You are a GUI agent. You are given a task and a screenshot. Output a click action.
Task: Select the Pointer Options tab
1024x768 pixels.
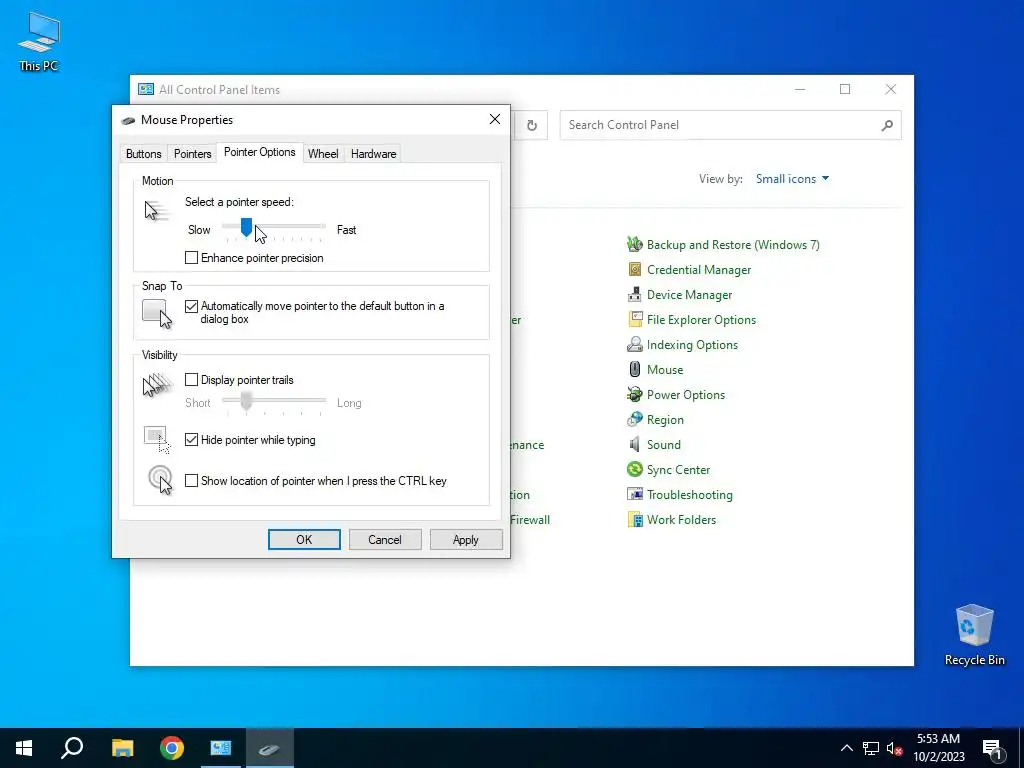[x=260, y=152]
